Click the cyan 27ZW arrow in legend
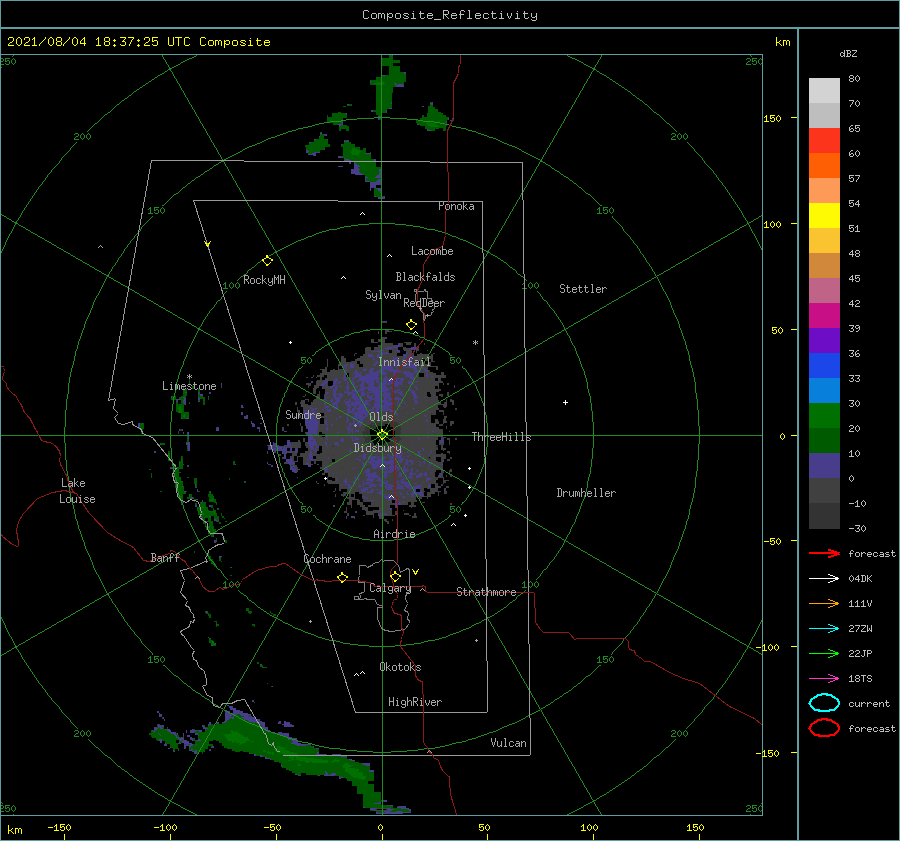The height and width of the screenshot is (841, 900). point(824,629)
